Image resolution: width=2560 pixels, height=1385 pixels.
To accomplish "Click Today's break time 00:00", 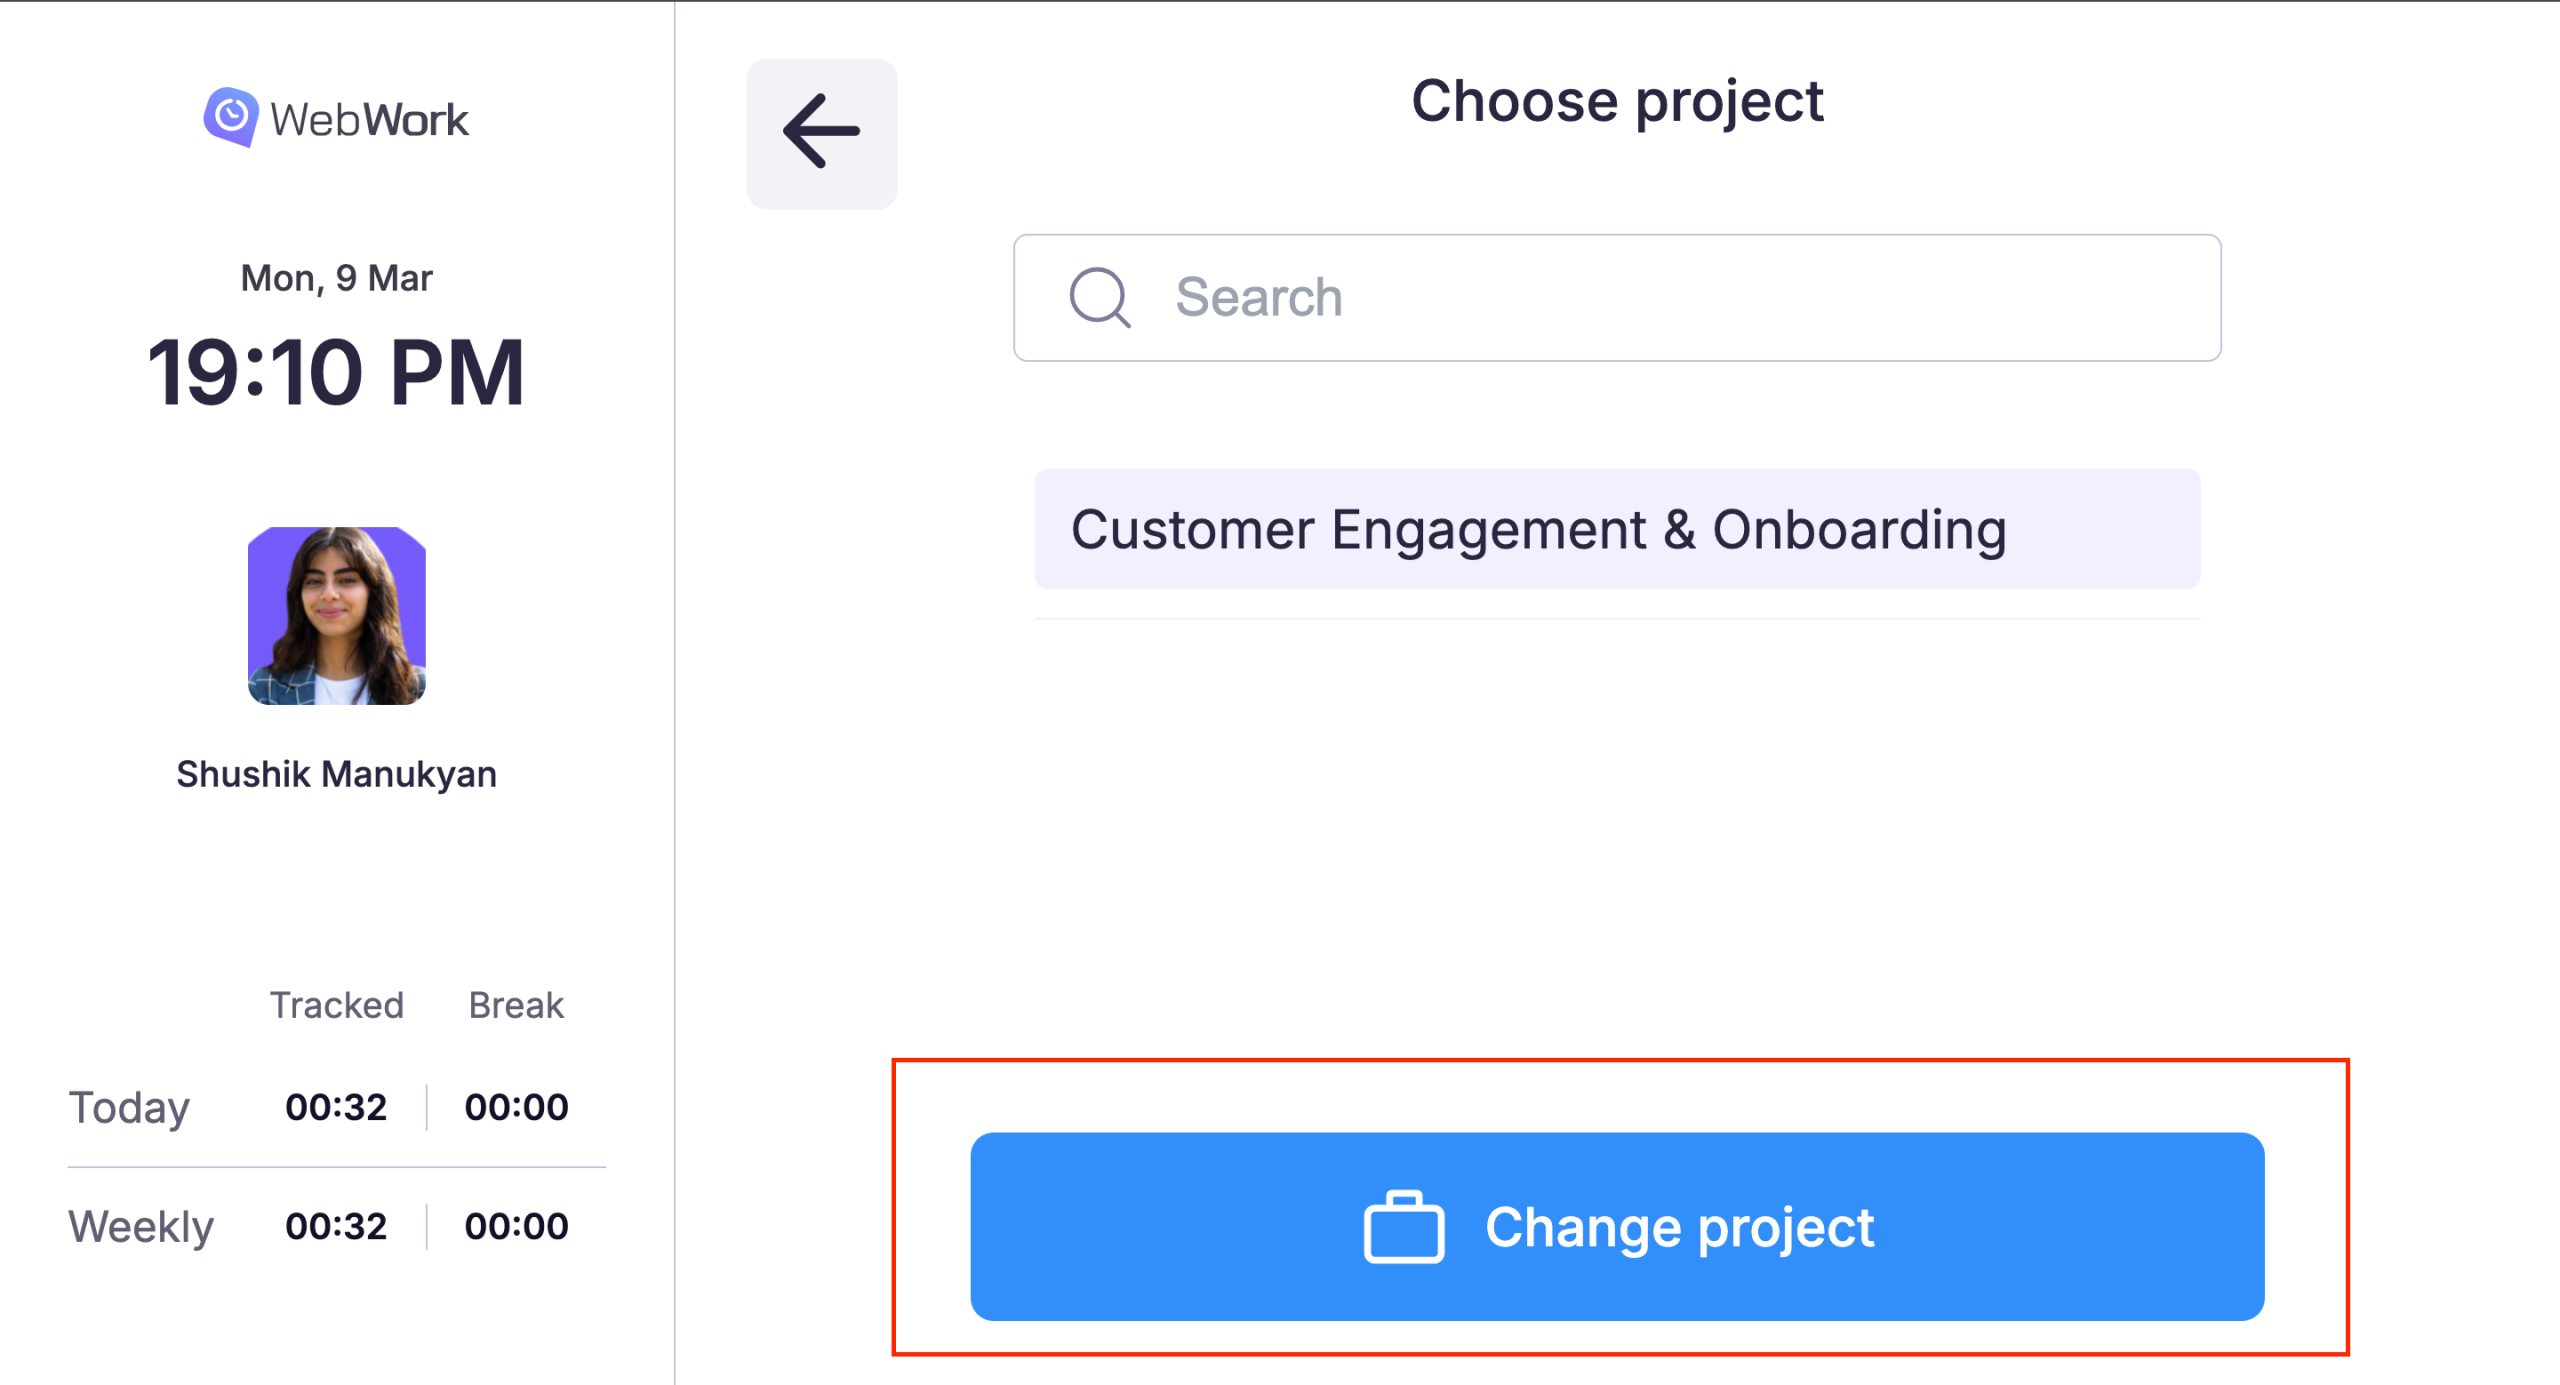I will click(516, 1107).
